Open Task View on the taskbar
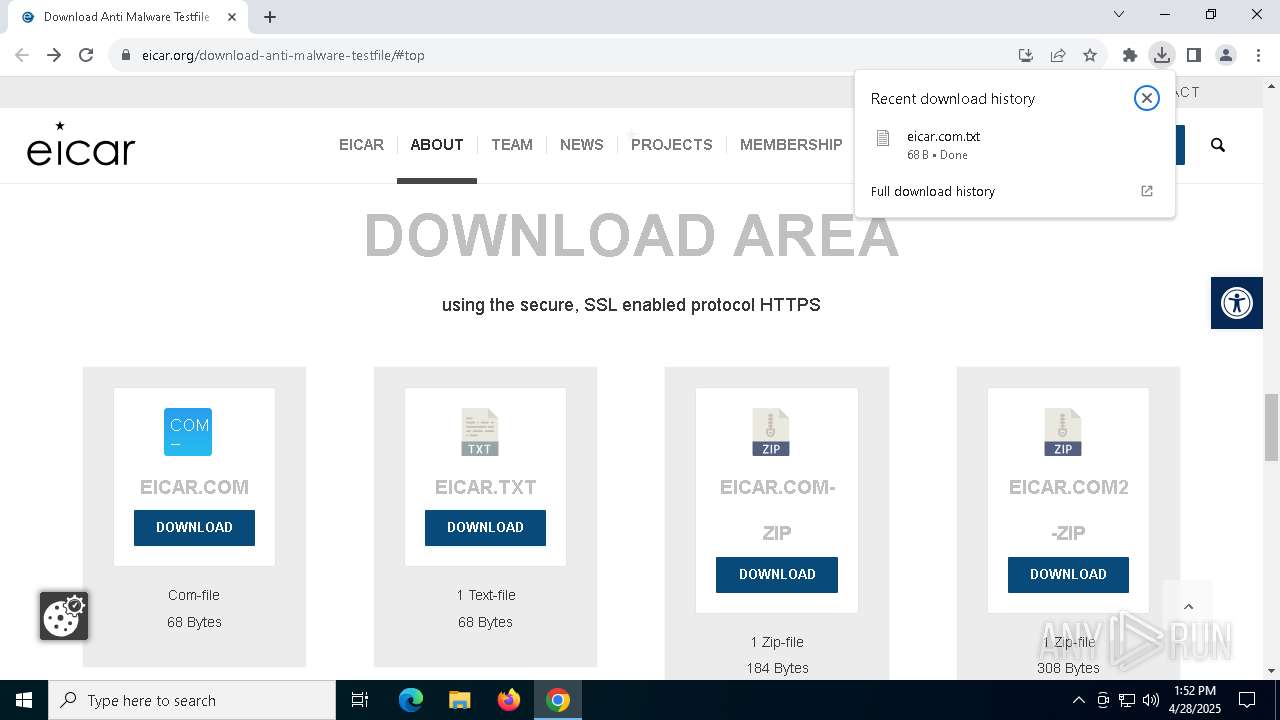Image resolution: width=1280 pixels, height=720 pixels. tap(360, 700)
